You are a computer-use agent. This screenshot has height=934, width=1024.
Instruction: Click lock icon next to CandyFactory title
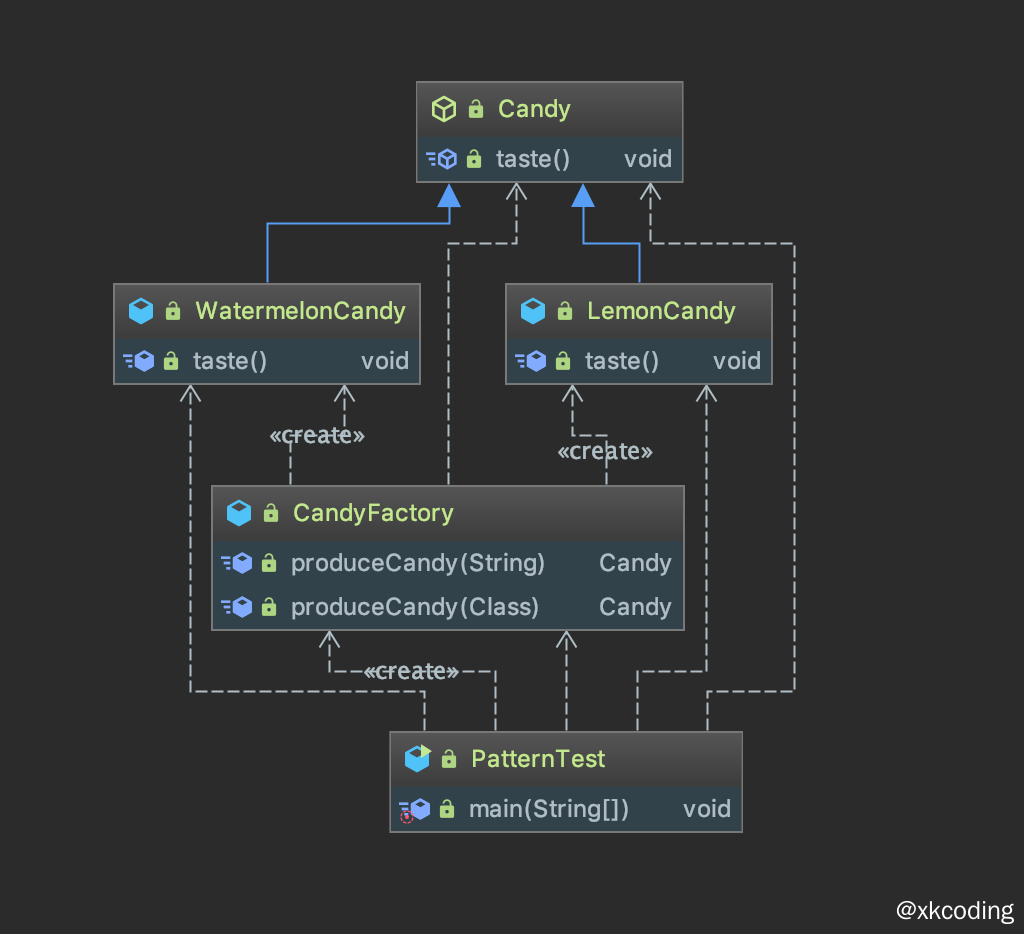tap(270, 513)
